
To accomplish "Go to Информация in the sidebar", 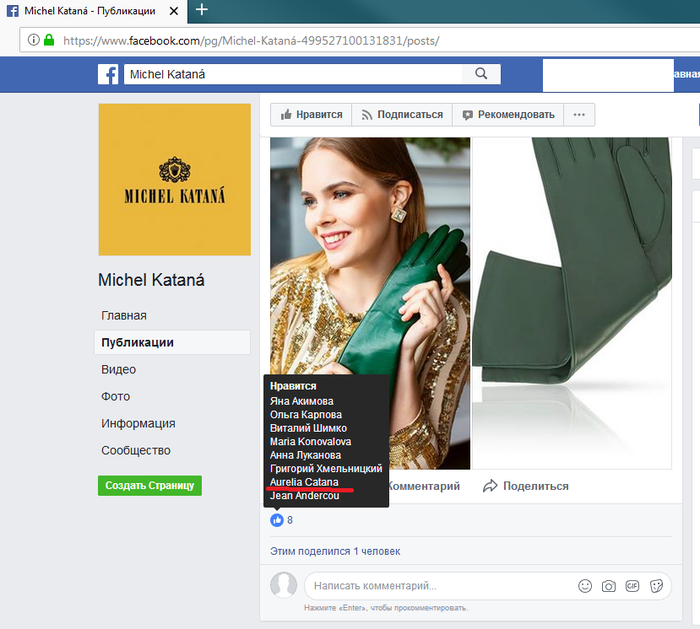I will coord(138,423).
